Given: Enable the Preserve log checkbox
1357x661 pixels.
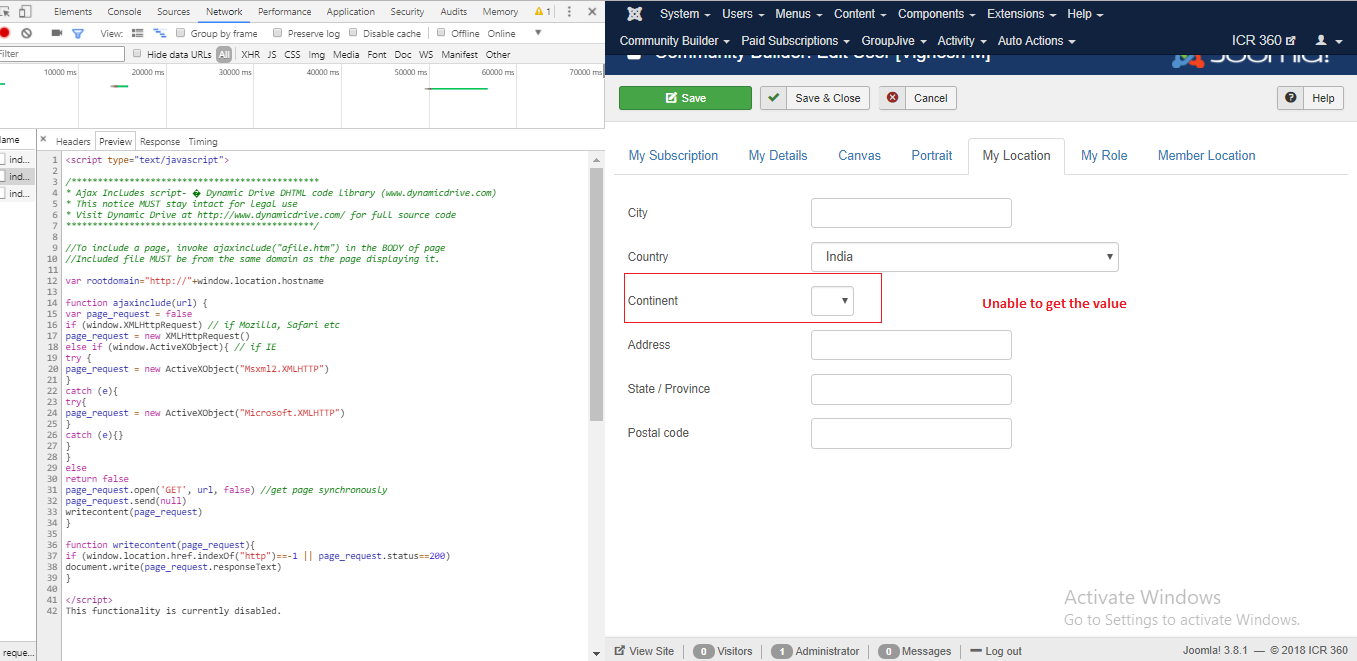Looking at the screenshot, I should (x=278, y=33).
